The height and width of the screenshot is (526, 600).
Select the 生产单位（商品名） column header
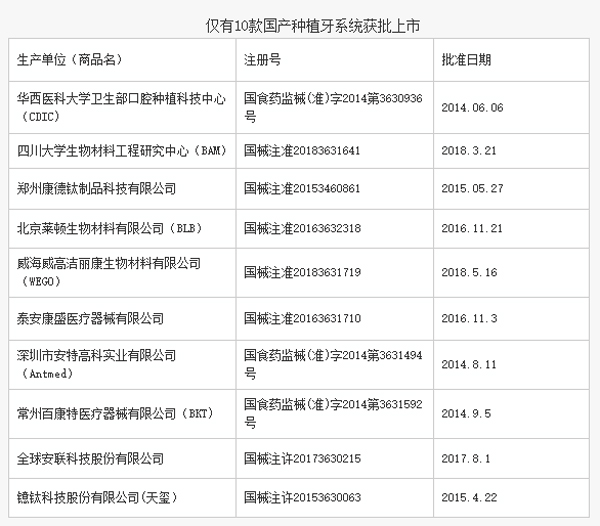point(71,60)
